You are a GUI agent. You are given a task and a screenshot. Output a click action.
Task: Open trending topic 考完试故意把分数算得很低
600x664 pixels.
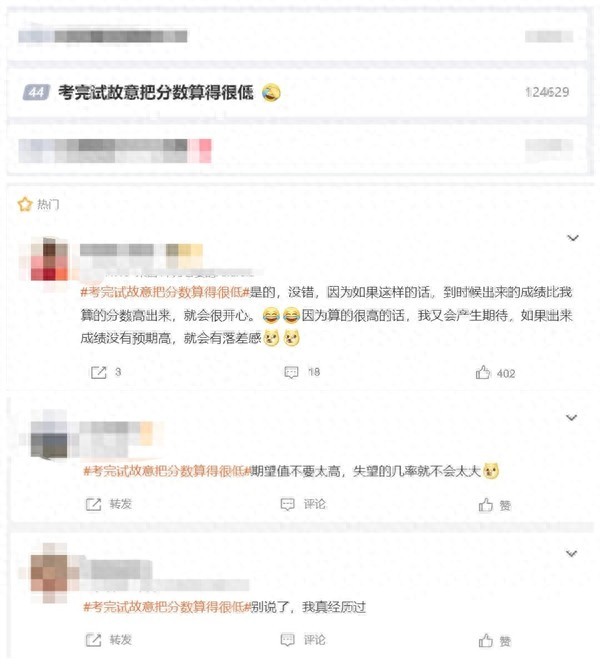pyautogui.click(x=156, y=92)
